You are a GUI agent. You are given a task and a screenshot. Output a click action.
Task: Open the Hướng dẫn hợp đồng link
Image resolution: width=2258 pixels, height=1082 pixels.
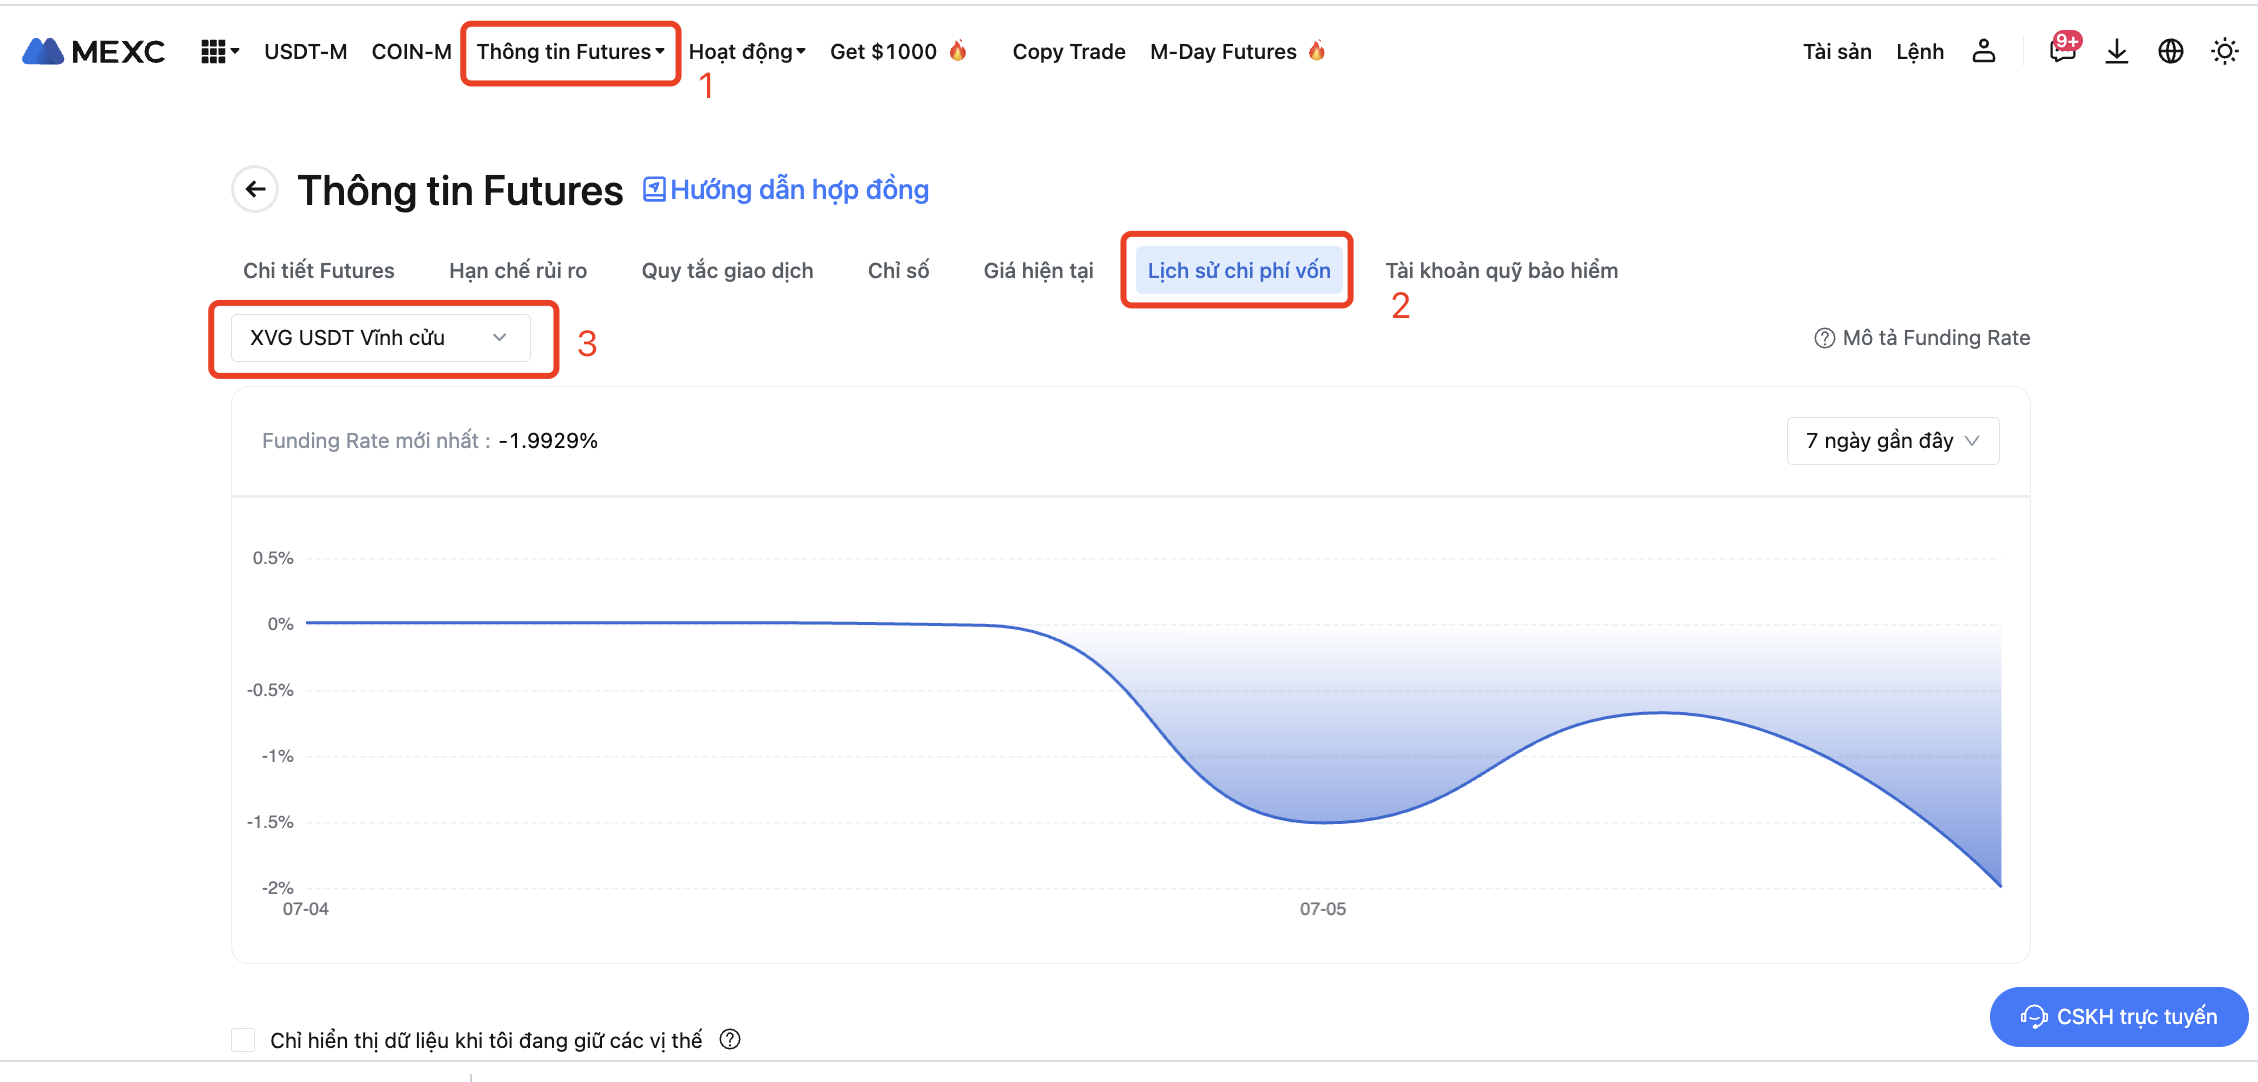786,190
